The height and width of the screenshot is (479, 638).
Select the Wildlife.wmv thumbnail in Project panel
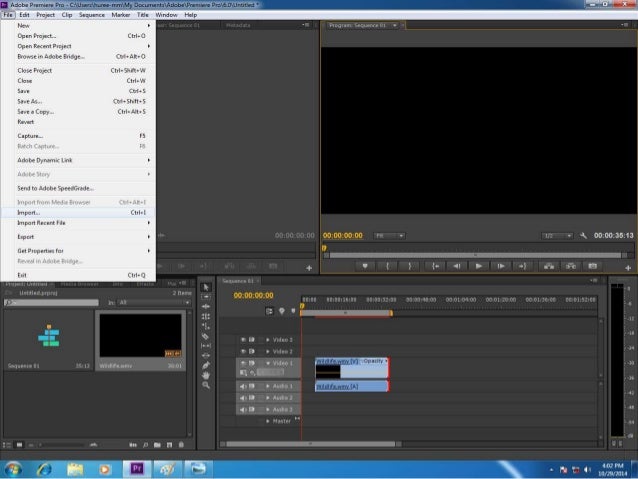pyautogui.click(x=140, y=335)
